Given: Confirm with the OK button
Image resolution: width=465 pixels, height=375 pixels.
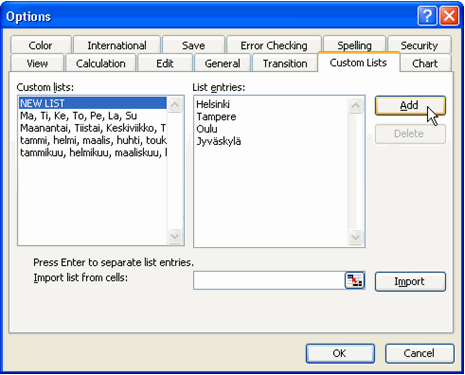Looking at the screenshot, I should click(340, 353).
